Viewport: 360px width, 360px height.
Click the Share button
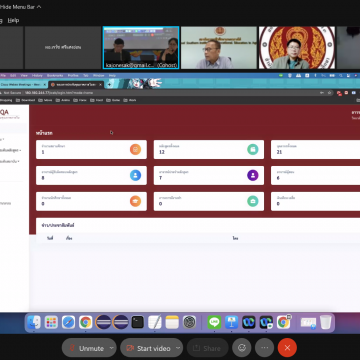[x=207, y=348]
